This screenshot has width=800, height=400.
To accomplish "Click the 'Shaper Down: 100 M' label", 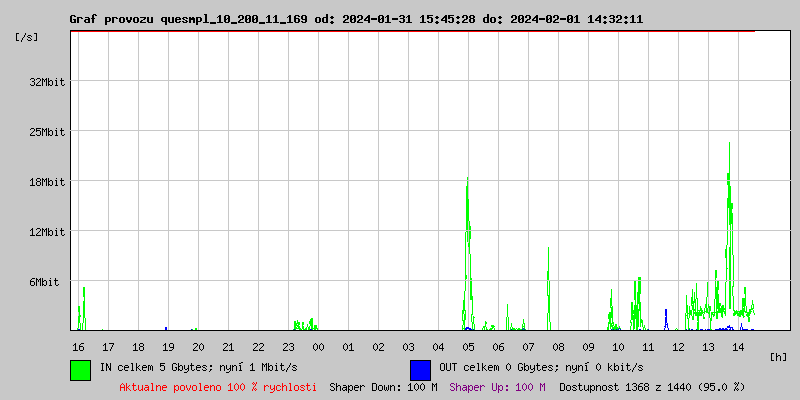I will pos(383,387).
